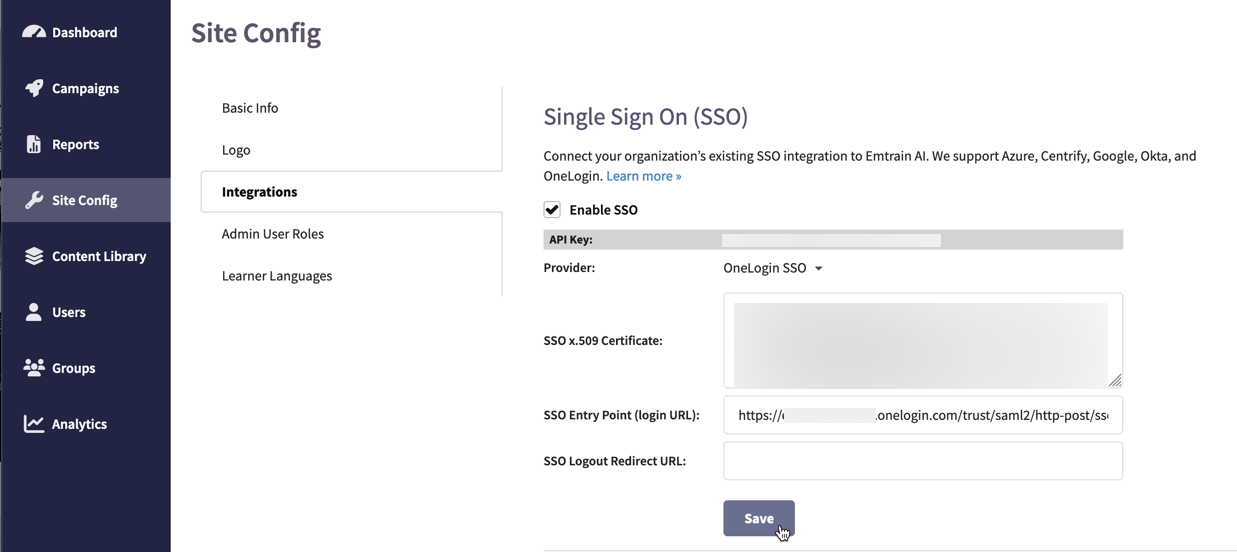Select the Integrations tab
1237x552 pixels.
(259, 192)
